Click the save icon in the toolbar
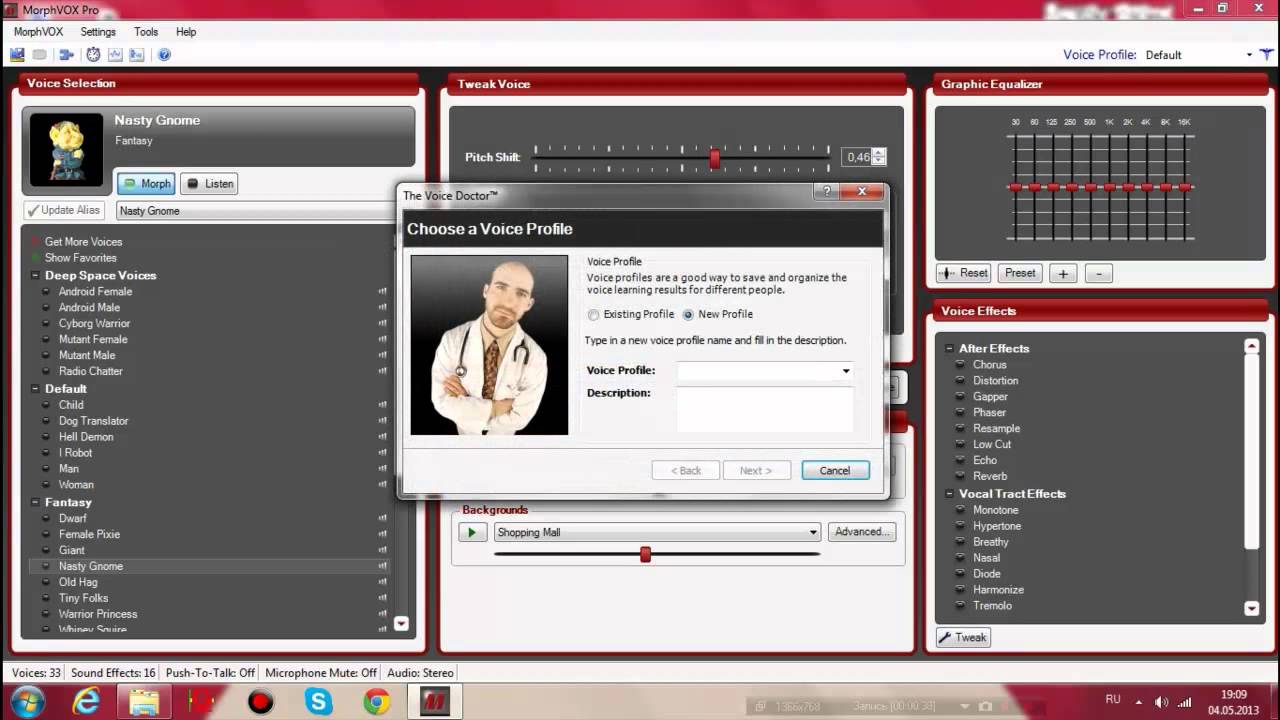Viewport: 1280px width, 720px height. [x=18, y=55]
